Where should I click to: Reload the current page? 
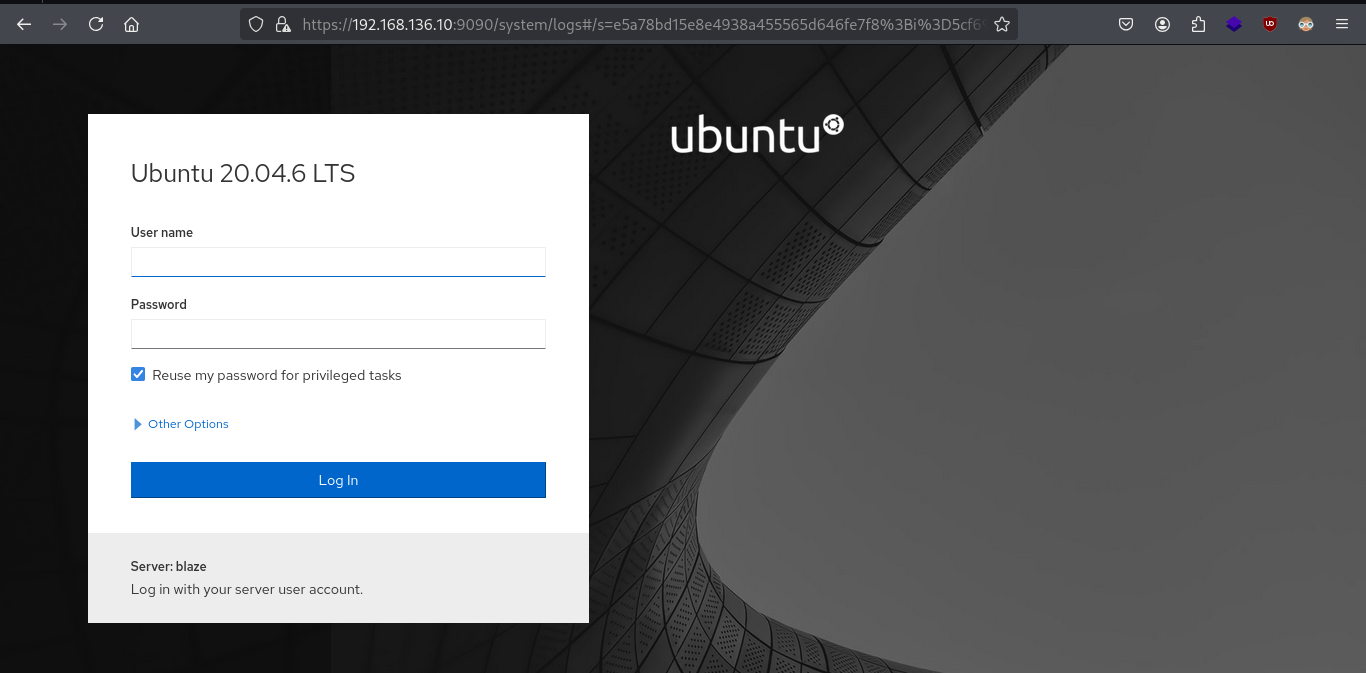(96, 24)
